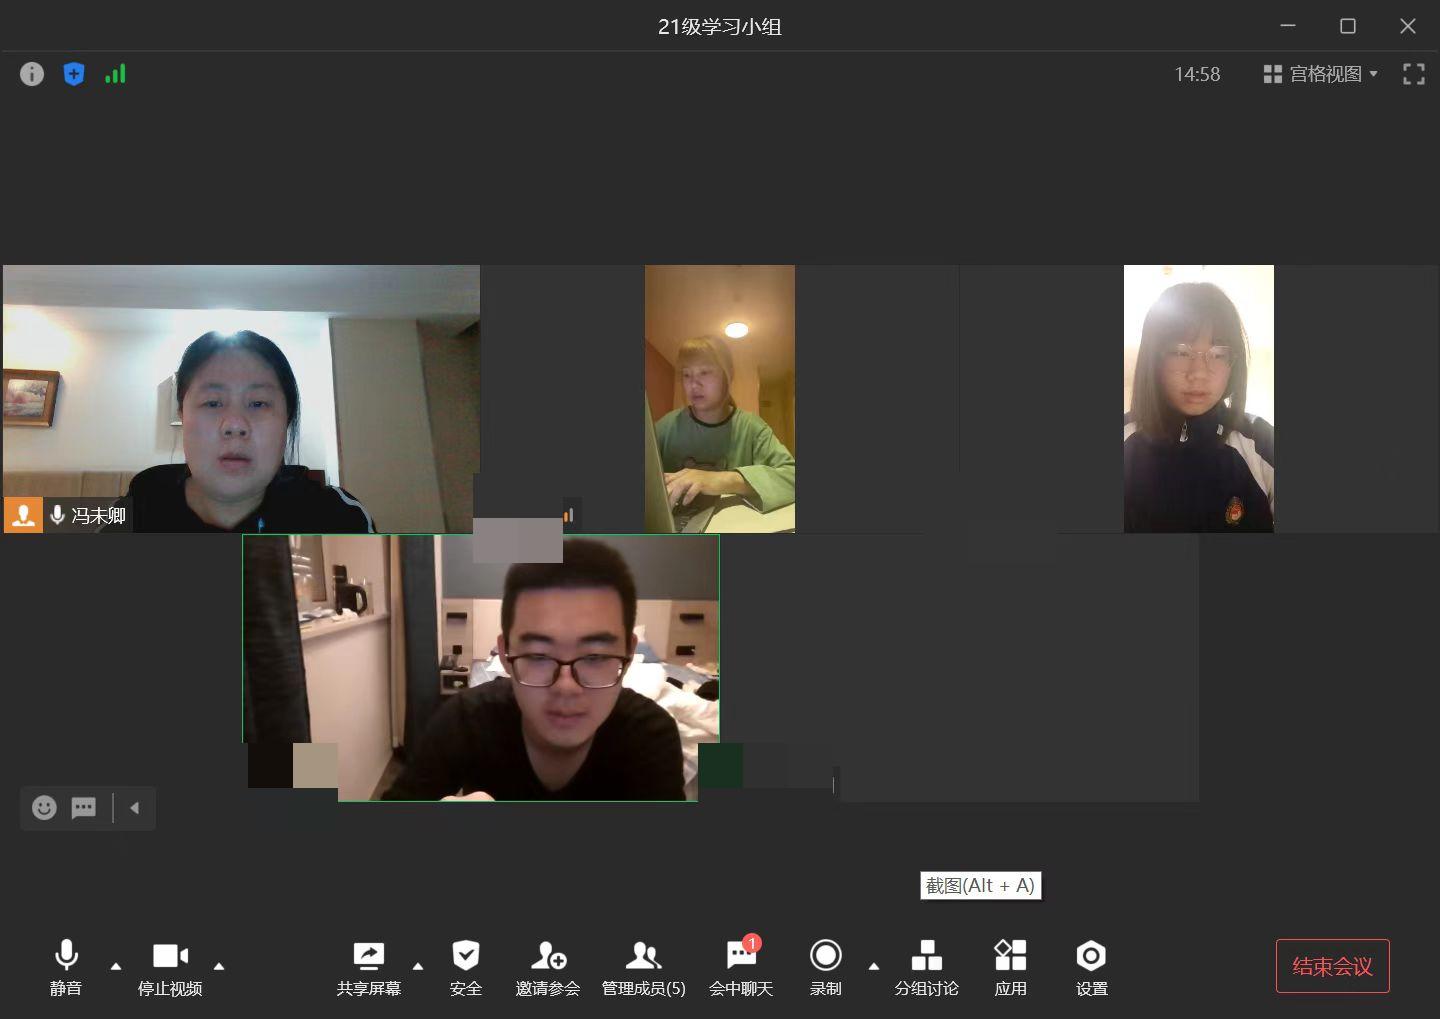Open the quick chat bubble icon
1440x1019 pixels.
(84, 808)
